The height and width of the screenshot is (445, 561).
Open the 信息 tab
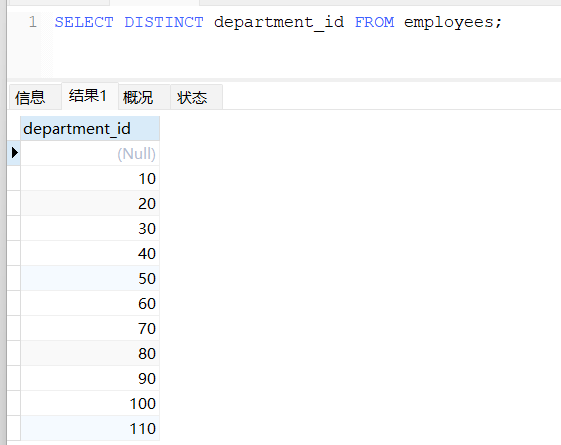35,97
